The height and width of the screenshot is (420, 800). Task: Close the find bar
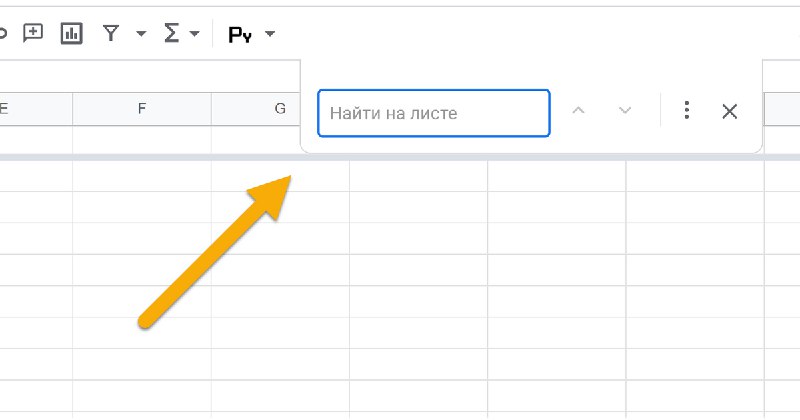(730, 111)
